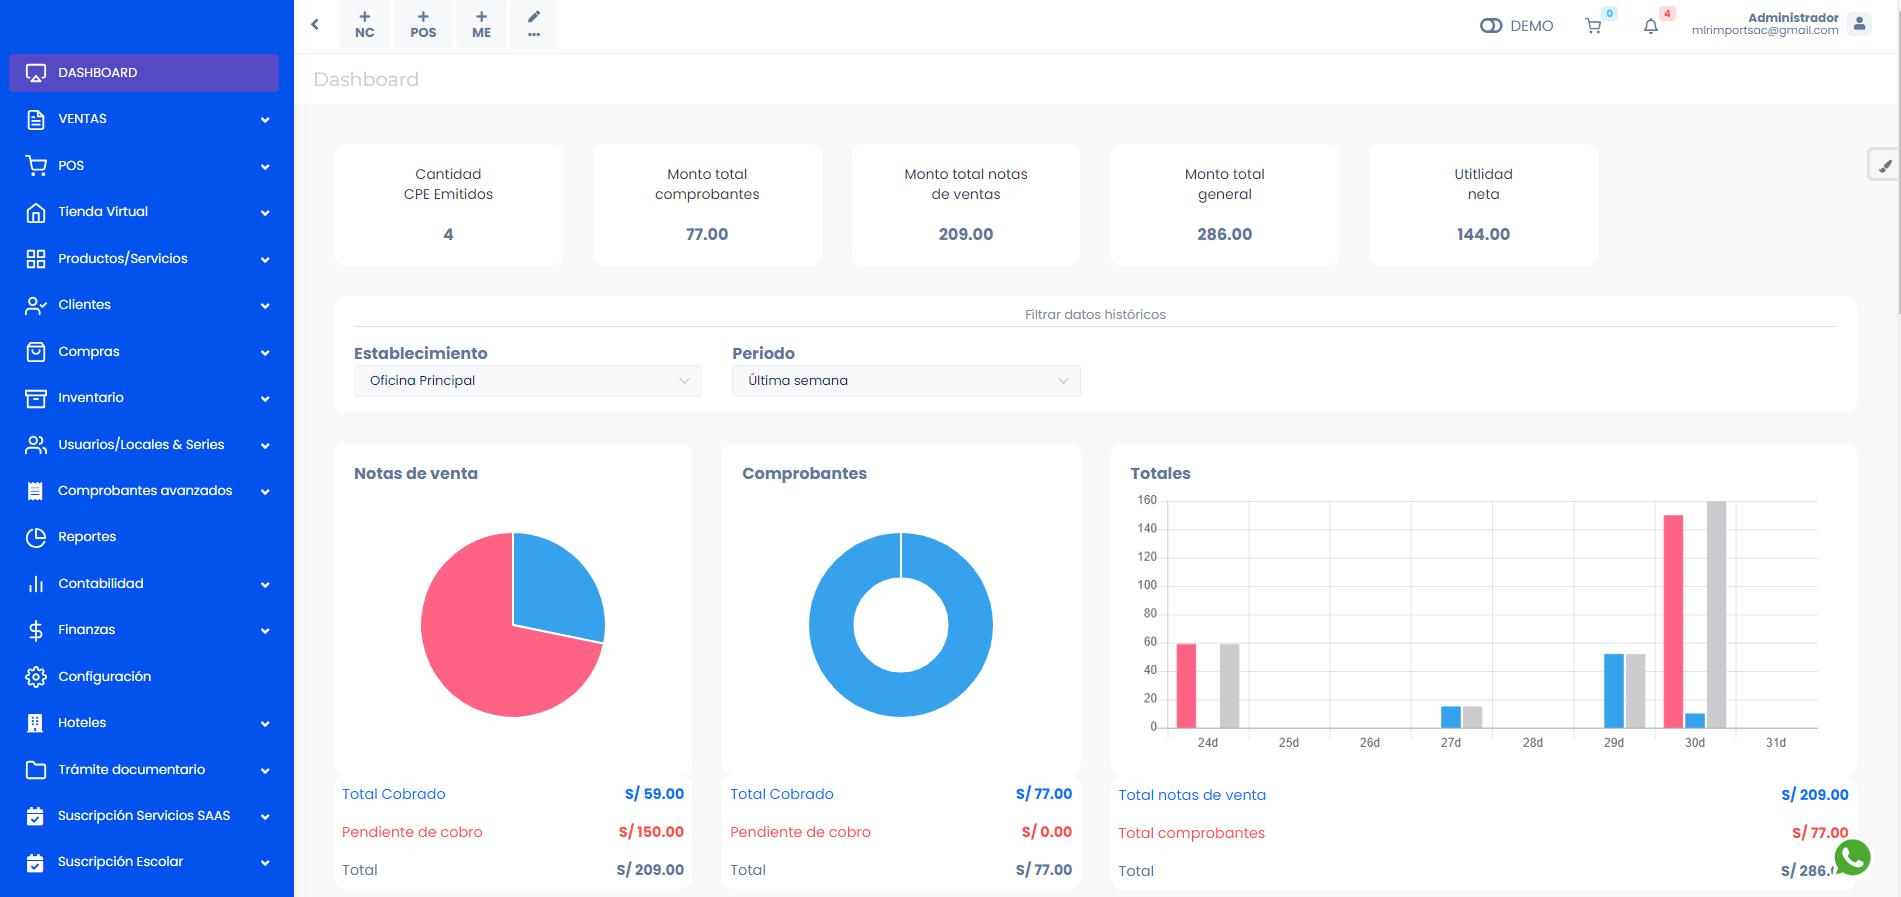This screenshot has height=897, width=1901.
Task: Click the Administrador account name
Action: [1793, 18]
